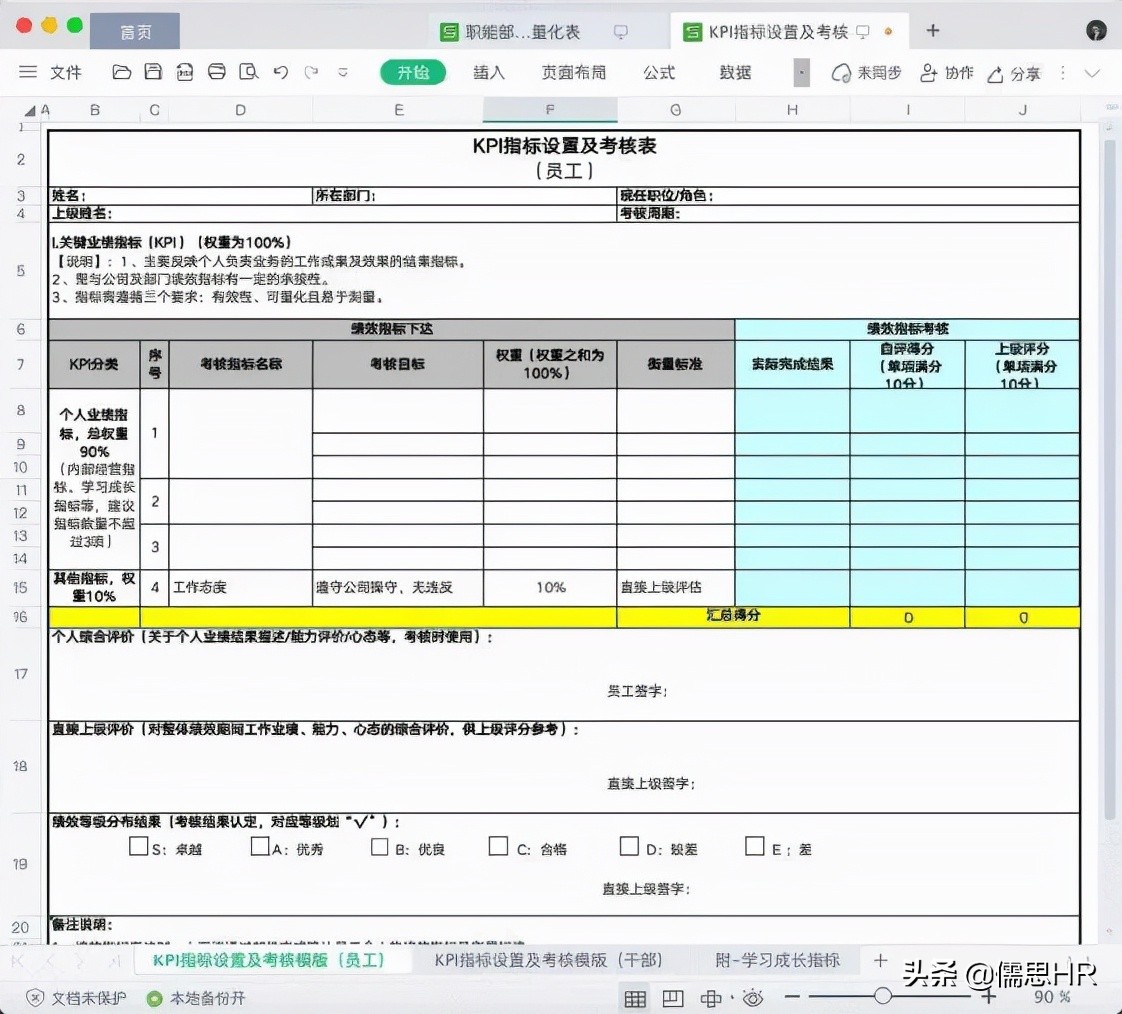Open the 协作 collaboration icon
1122x1014 pixels.
pyautogui.click(x=946, y=72)
